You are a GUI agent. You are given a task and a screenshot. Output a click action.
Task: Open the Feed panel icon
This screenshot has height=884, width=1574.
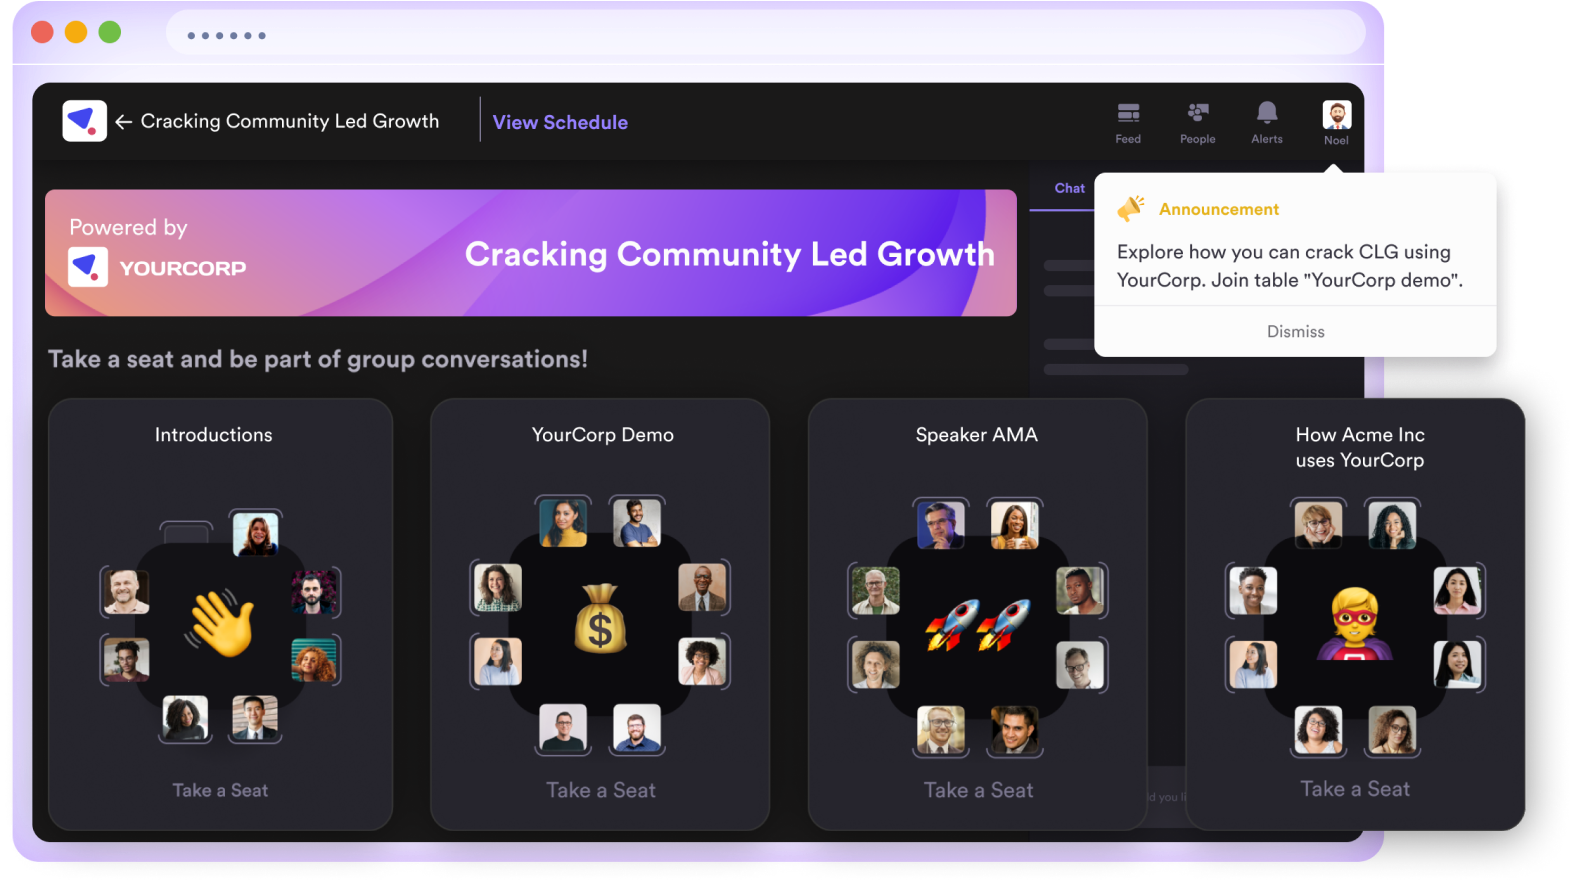click(x=1128, y=112)
